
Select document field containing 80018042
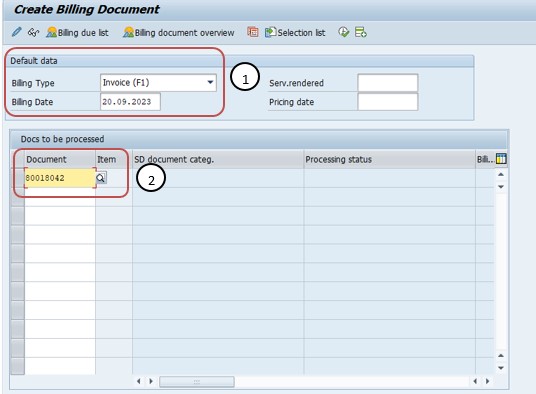(60, 178)
